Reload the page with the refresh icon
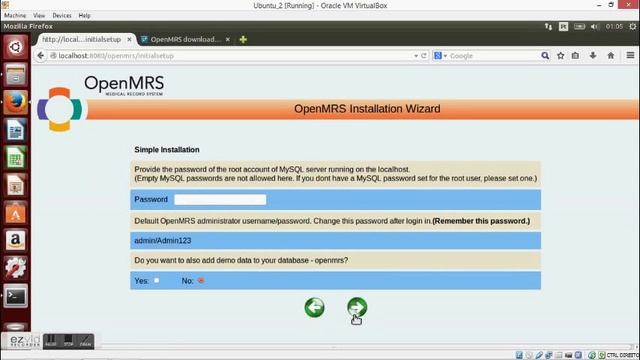 424,56
